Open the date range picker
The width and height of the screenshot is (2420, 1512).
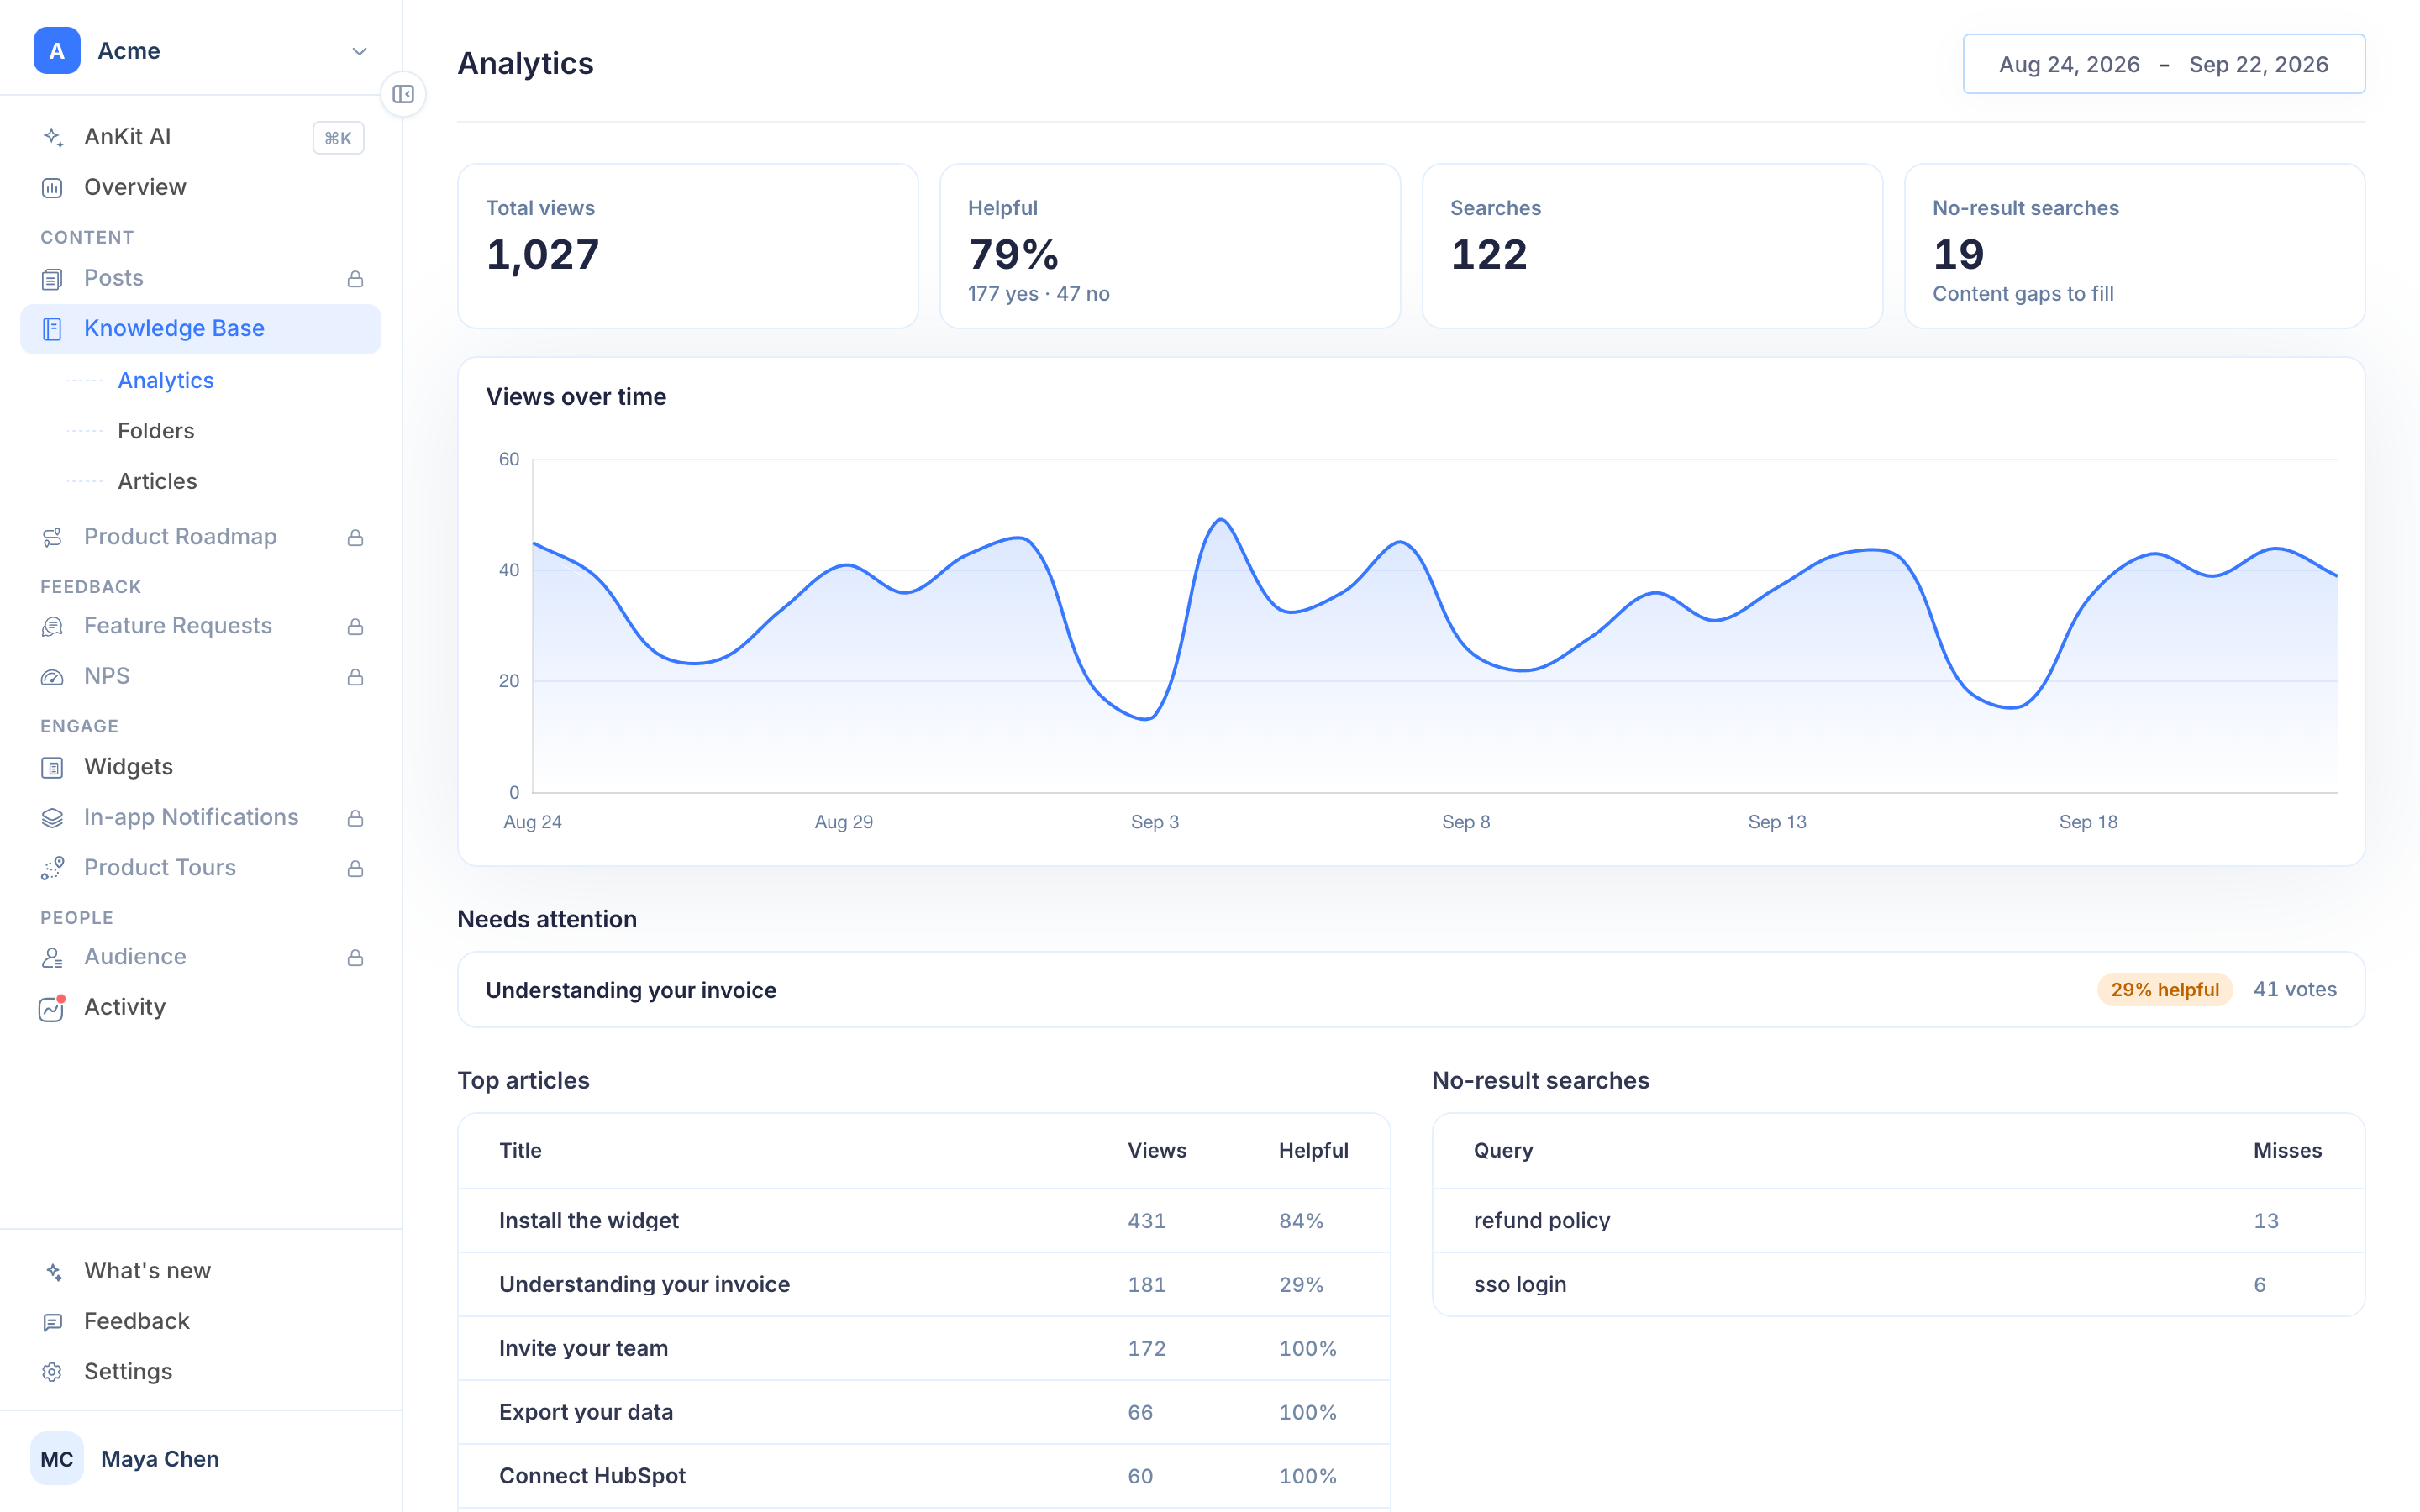click(x=2164, y=64)
